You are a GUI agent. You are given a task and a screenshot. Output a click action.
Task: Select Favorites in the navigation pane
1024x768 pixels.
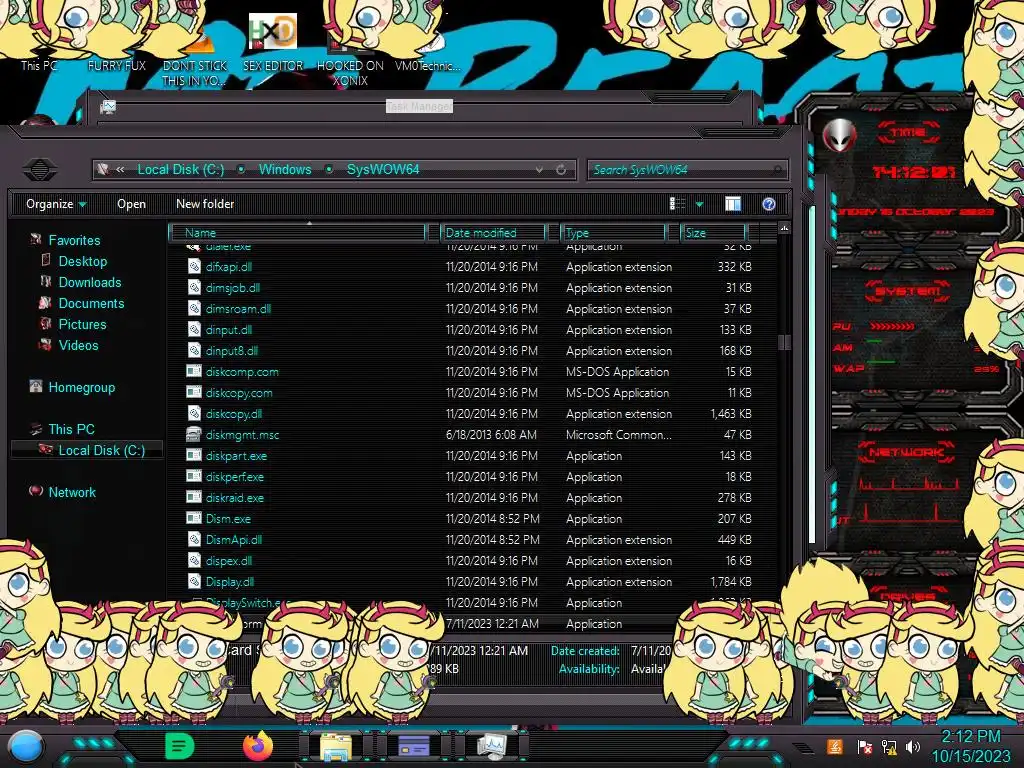point(74,240)
